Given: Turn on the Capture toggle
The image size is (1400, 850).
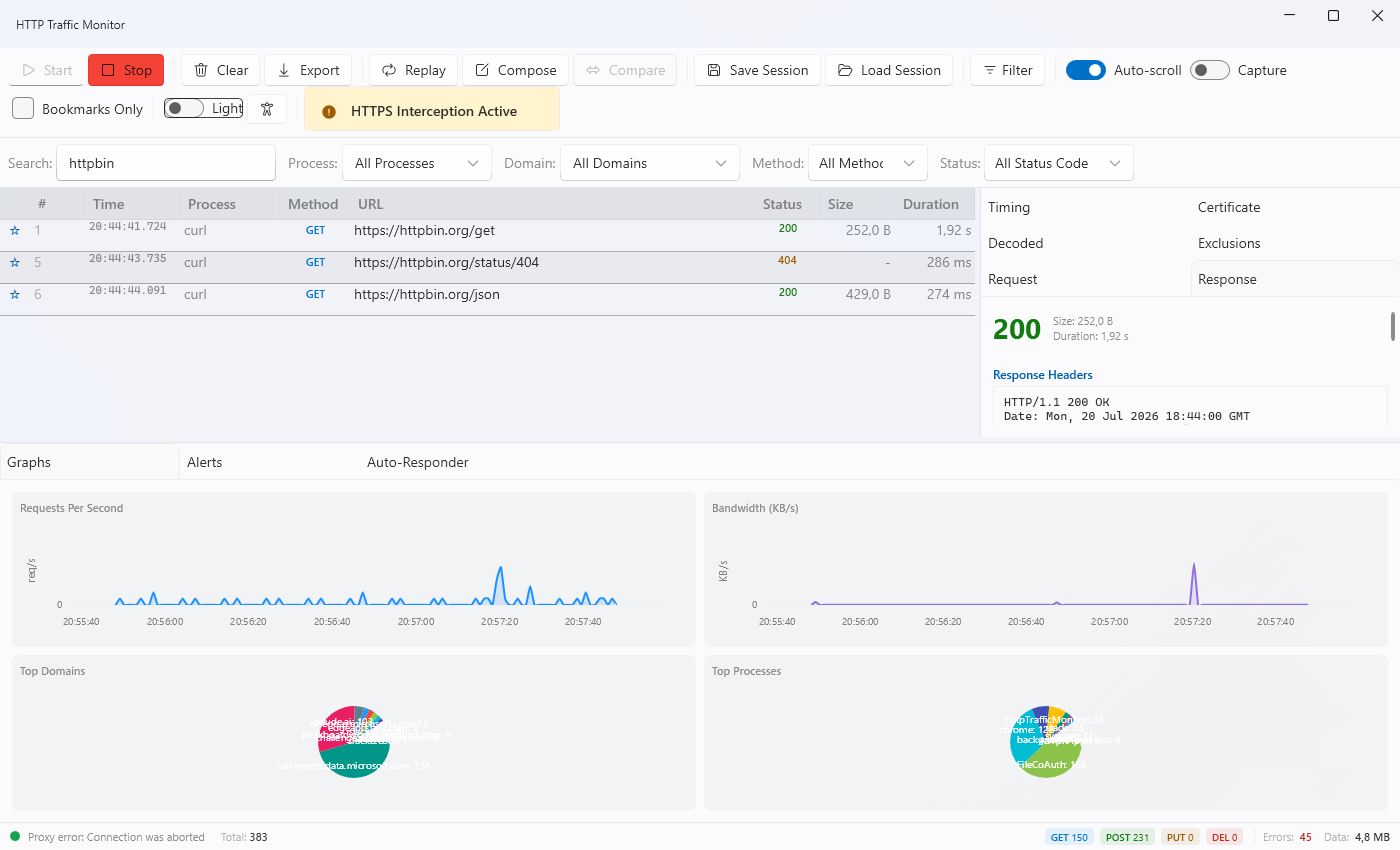Looking at the screenshot, I should pos(1210,70).
